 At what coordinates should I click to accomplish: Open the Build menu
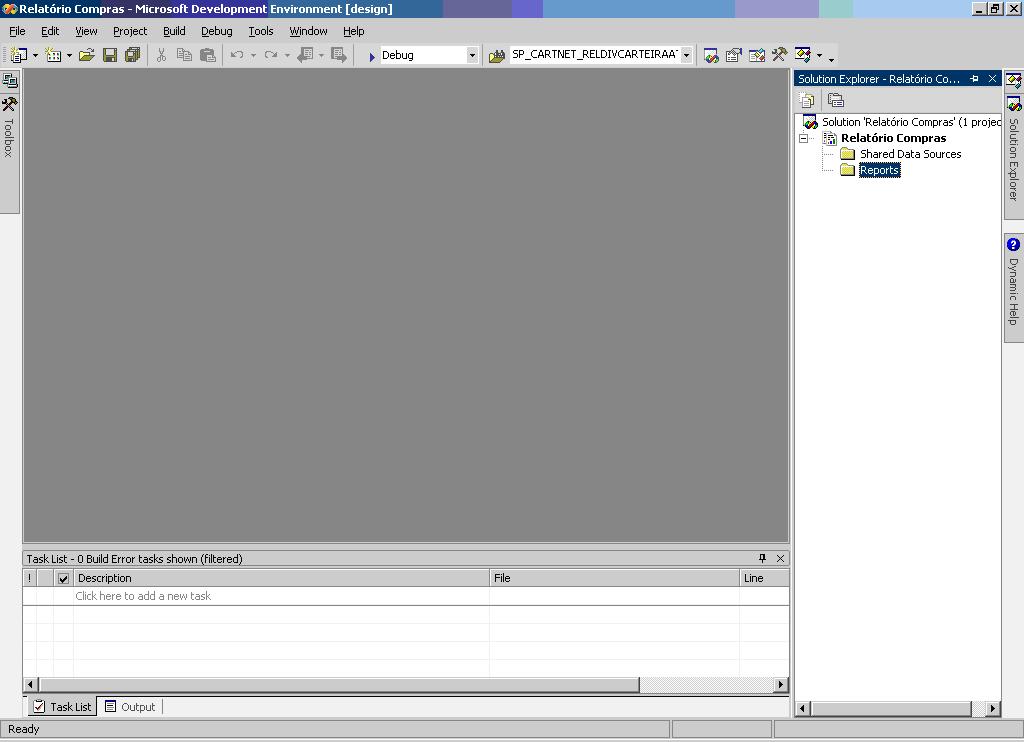[x=174, y=31]
